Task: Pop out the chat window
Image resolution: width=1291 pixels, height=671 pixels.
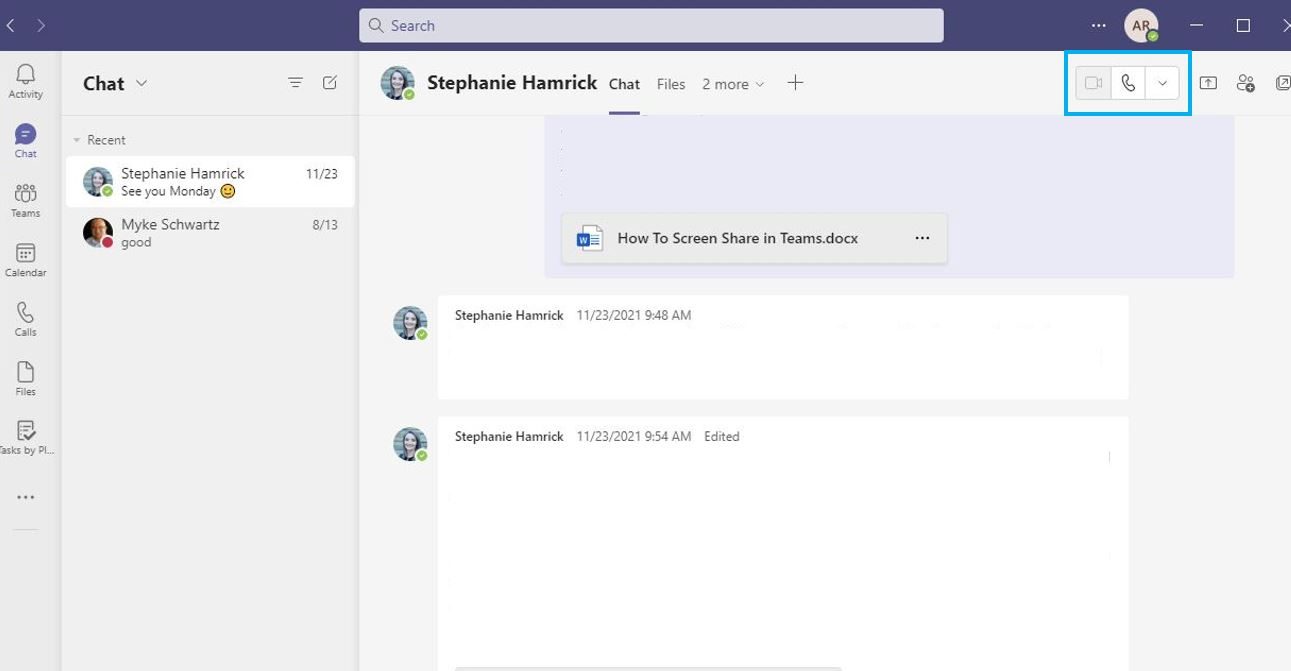Action: tap(1282, 83)
